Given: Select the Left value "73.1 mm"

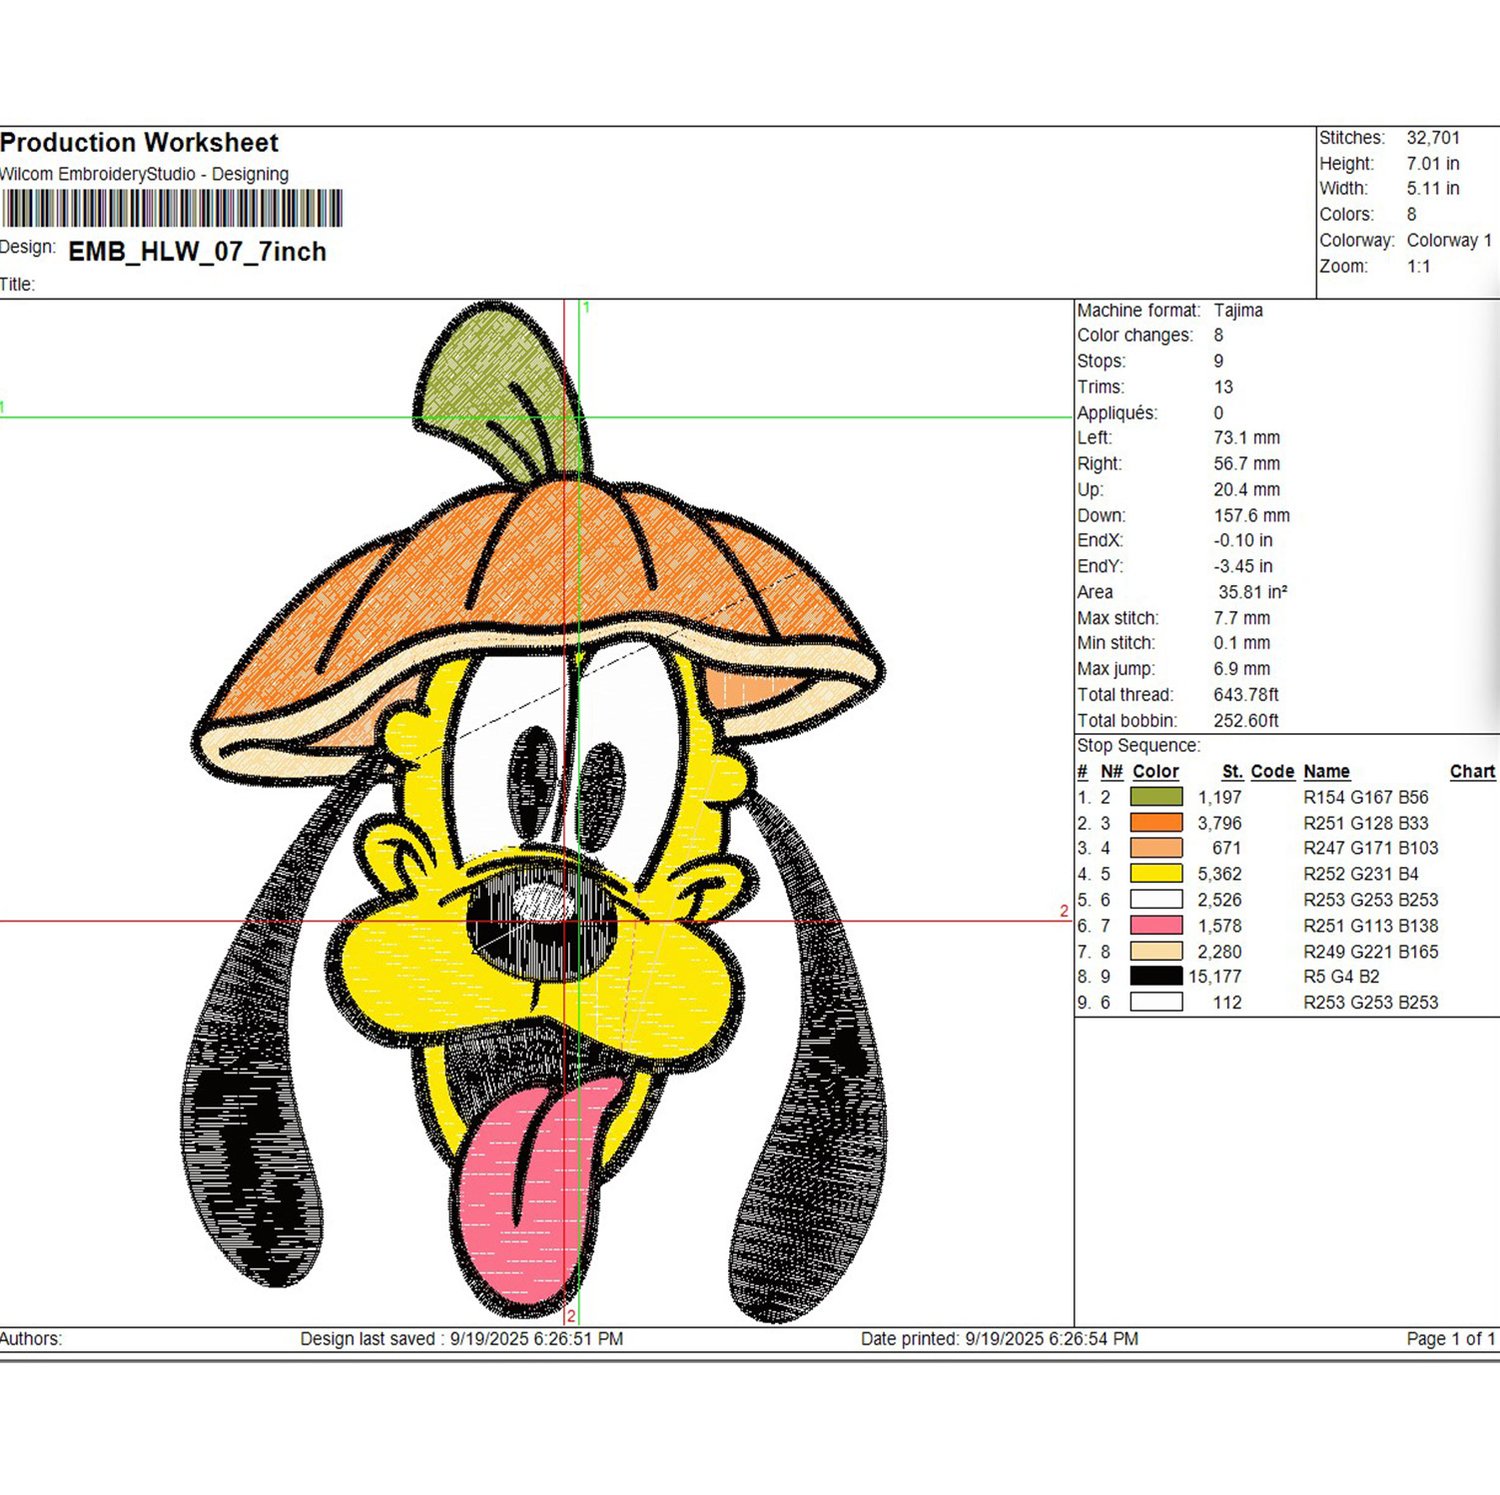Looking at the screenshot, I should point(1247,438).
